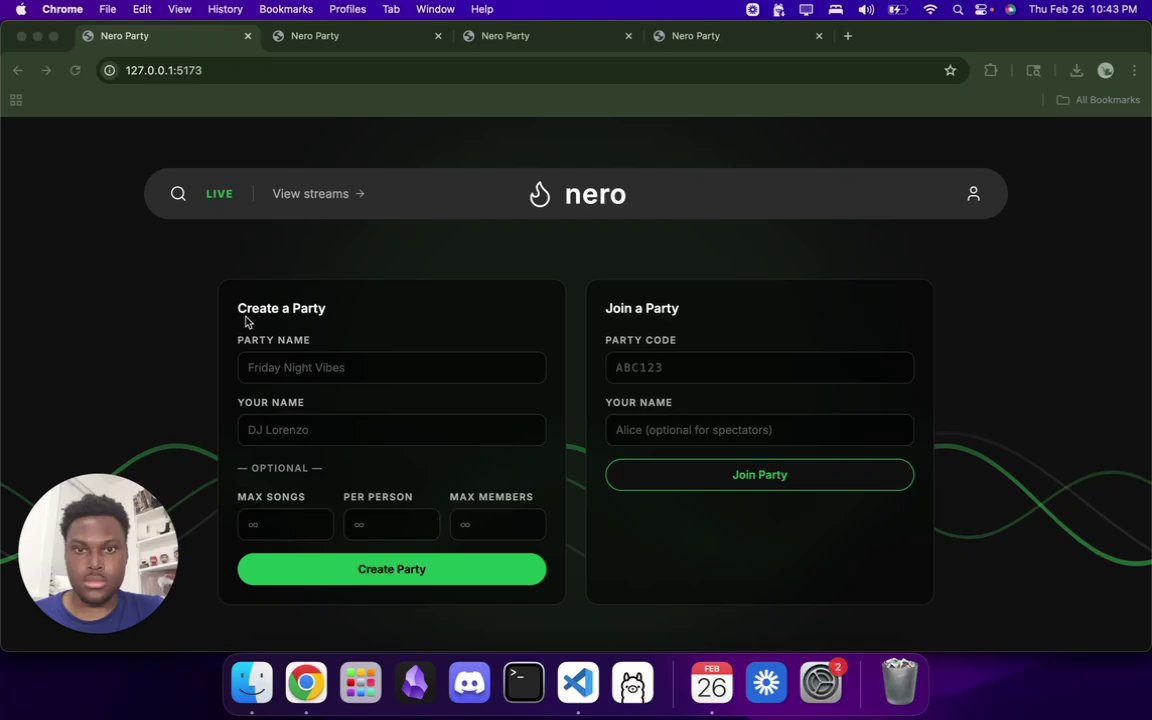Open View streams link
Screen dimensions: 1152x720
319,194
